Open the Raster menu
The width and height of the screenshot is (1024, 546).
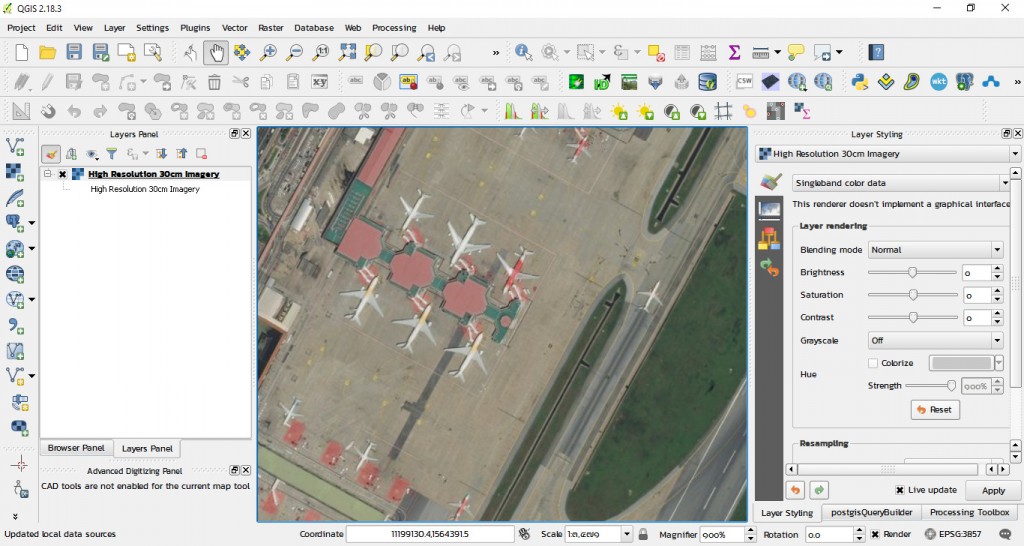click(x=270, y=28)
